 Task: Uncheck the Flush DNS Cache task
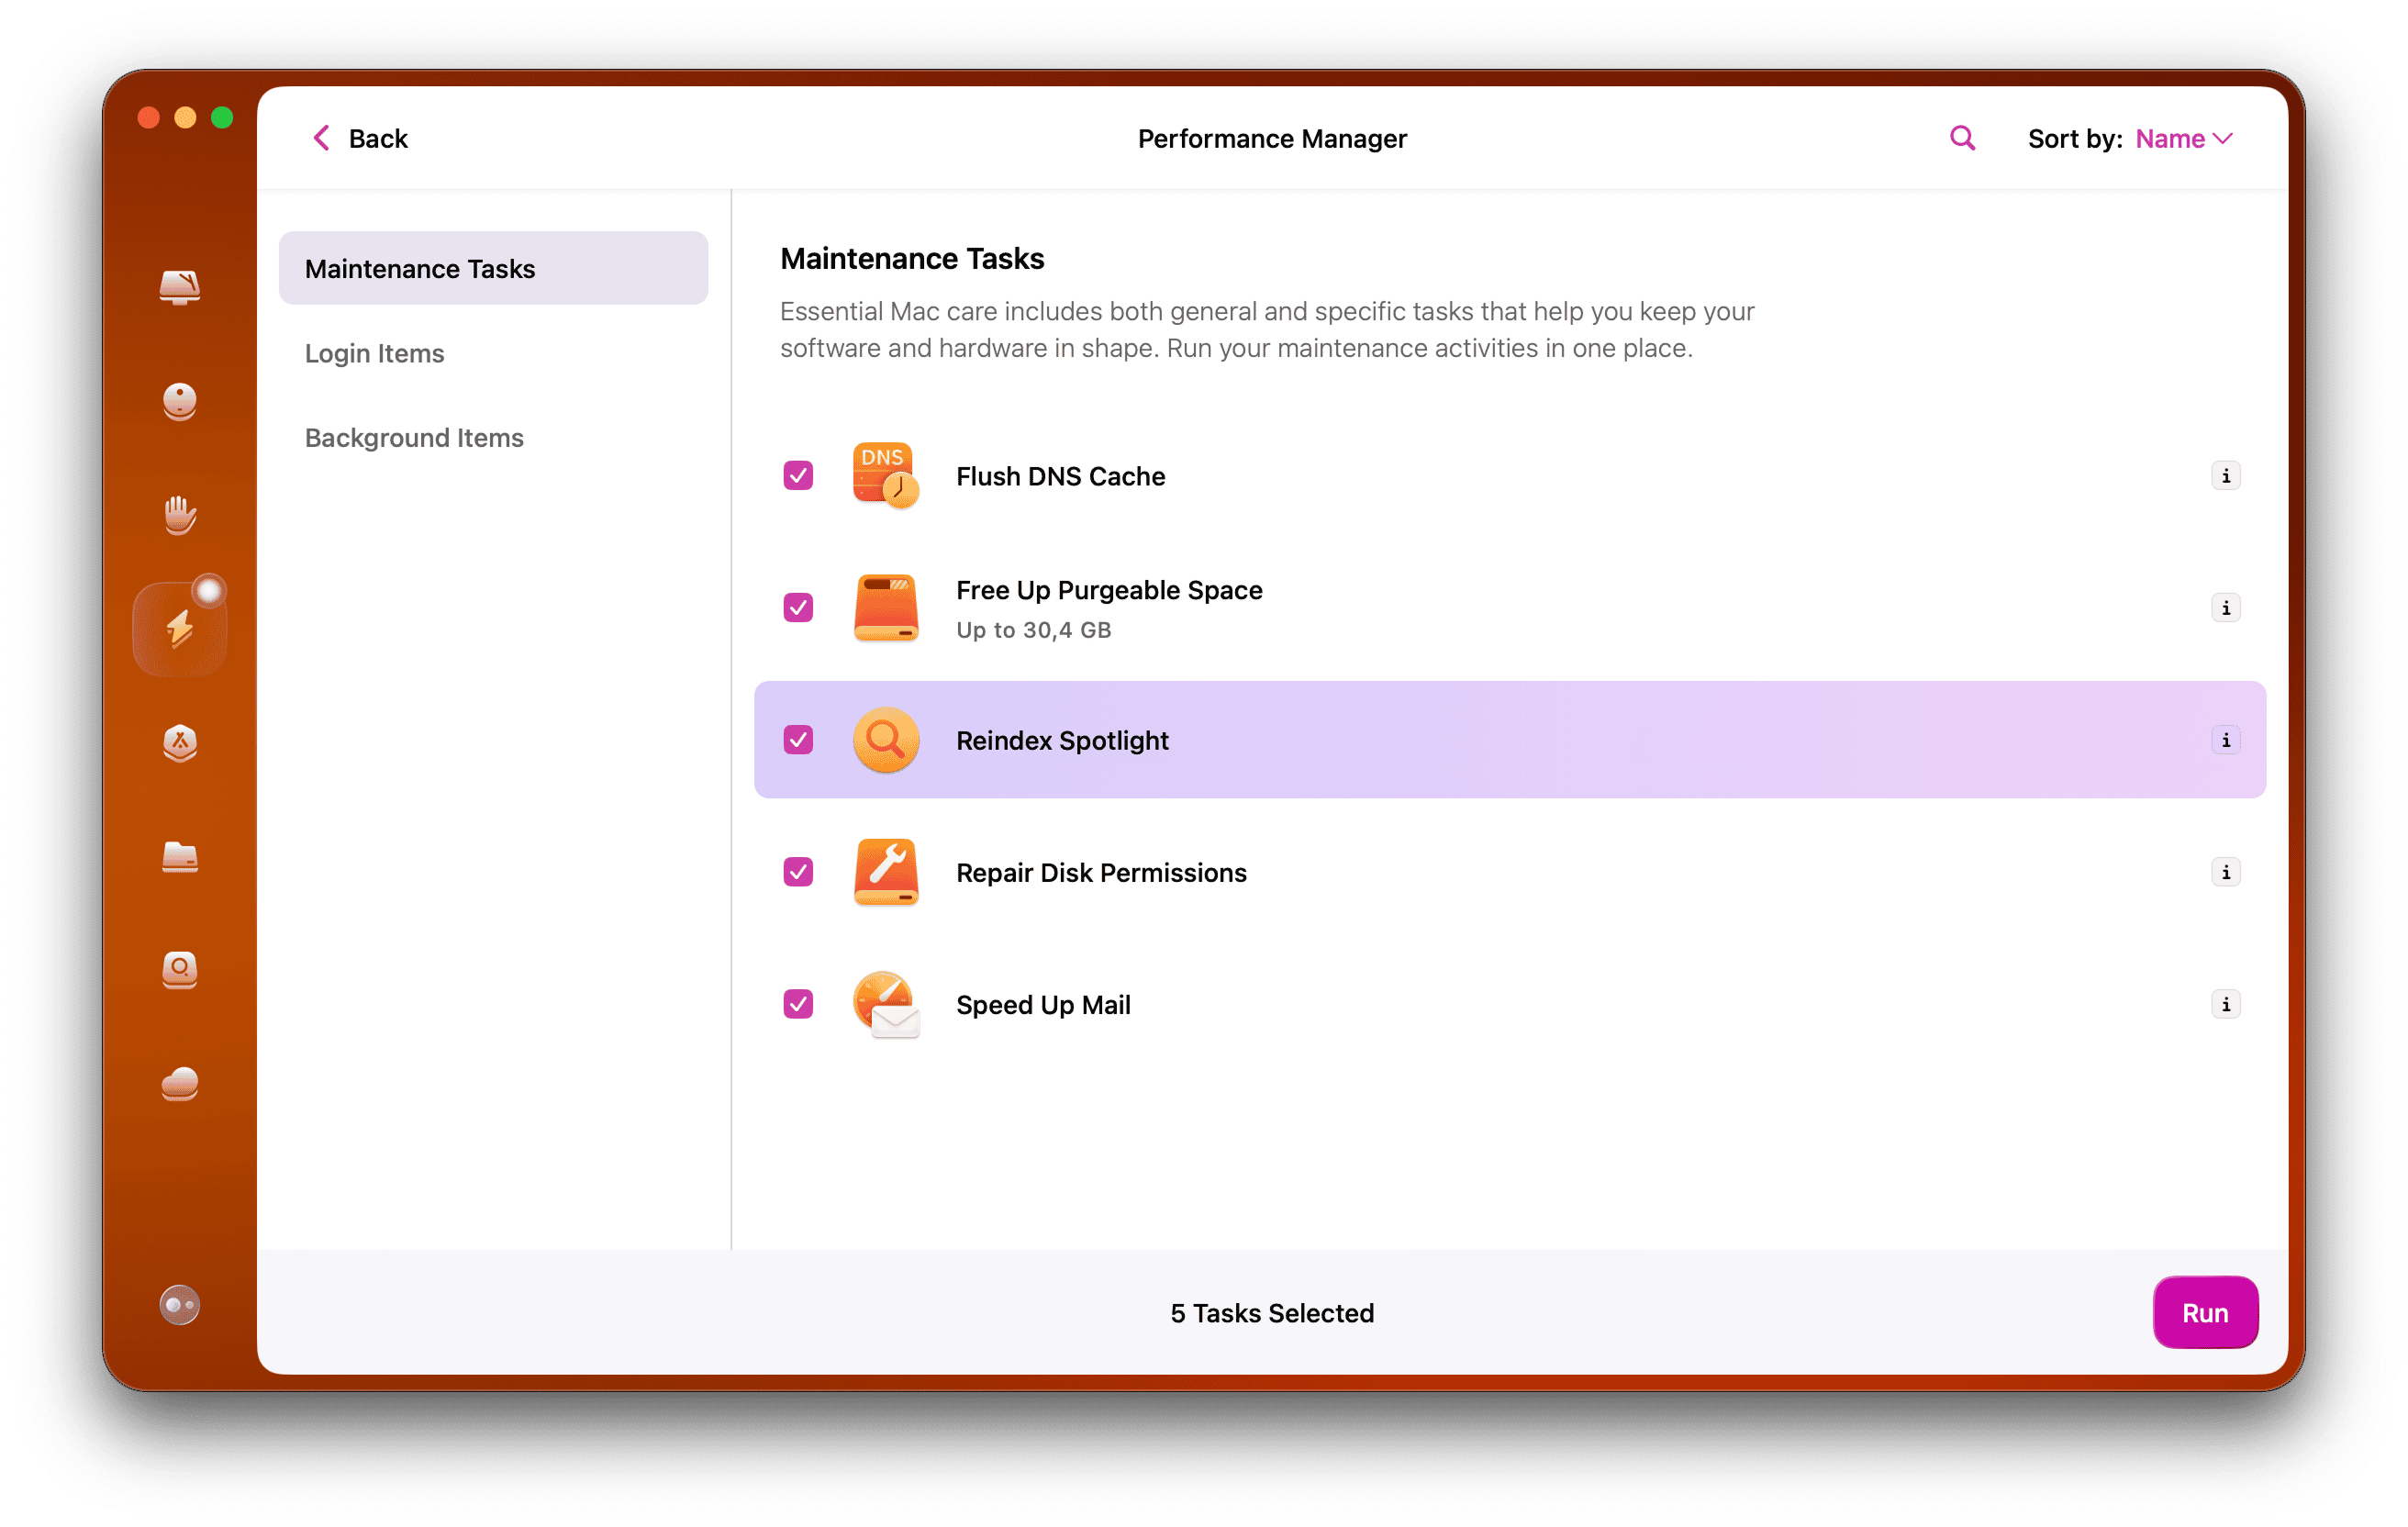pyautogui.click(x=797, y=476)
